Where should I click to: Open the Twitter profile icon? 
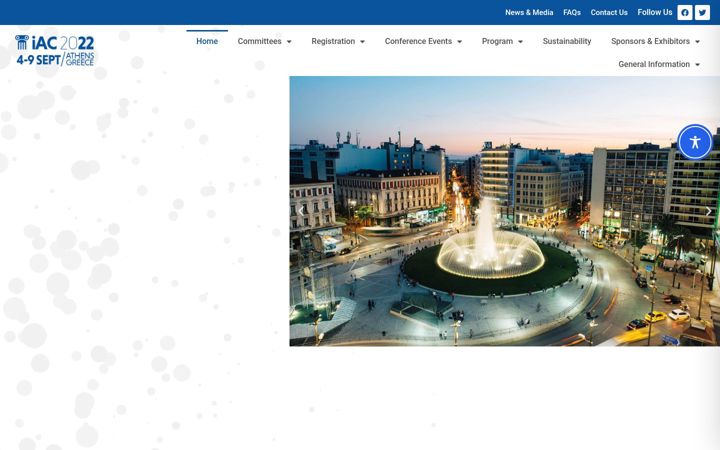702,12
